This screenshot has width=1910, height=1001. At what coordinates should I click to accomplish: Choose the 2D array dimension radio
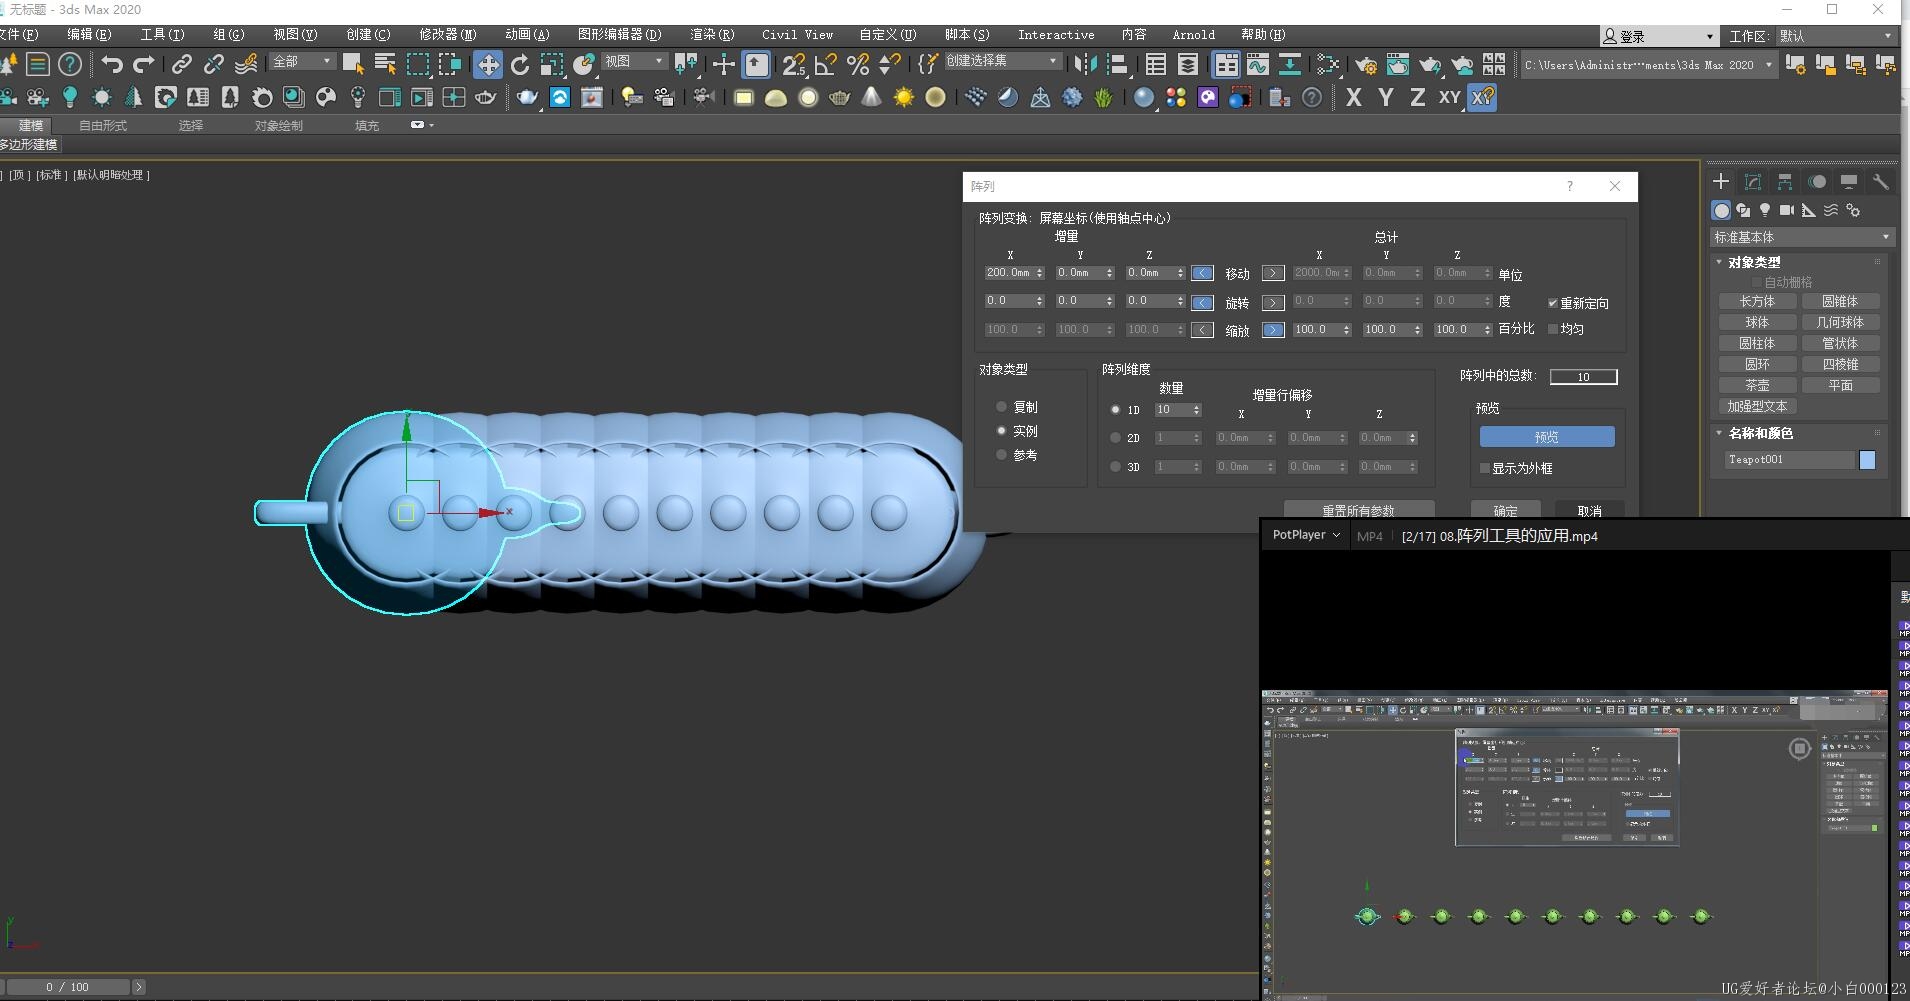[1115, 437]
